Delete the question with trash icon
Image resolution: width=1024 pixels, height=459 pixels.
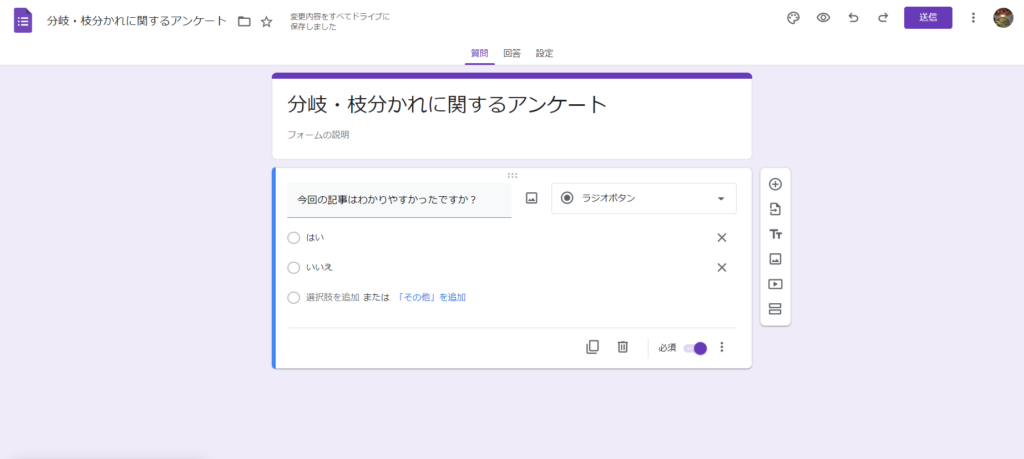click(623, 347)
